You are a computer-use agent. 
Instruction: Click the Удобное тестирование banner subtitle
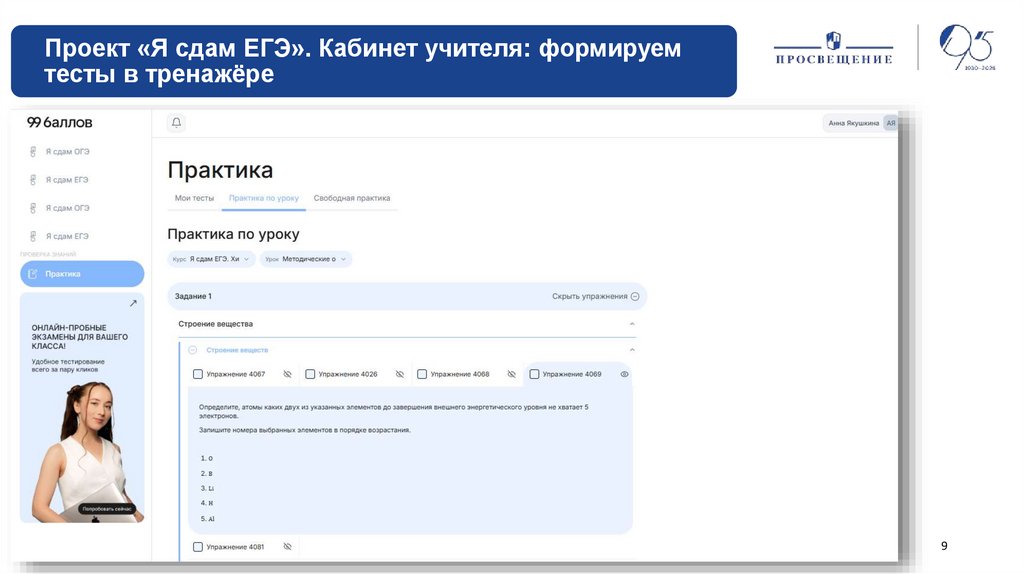68,366
